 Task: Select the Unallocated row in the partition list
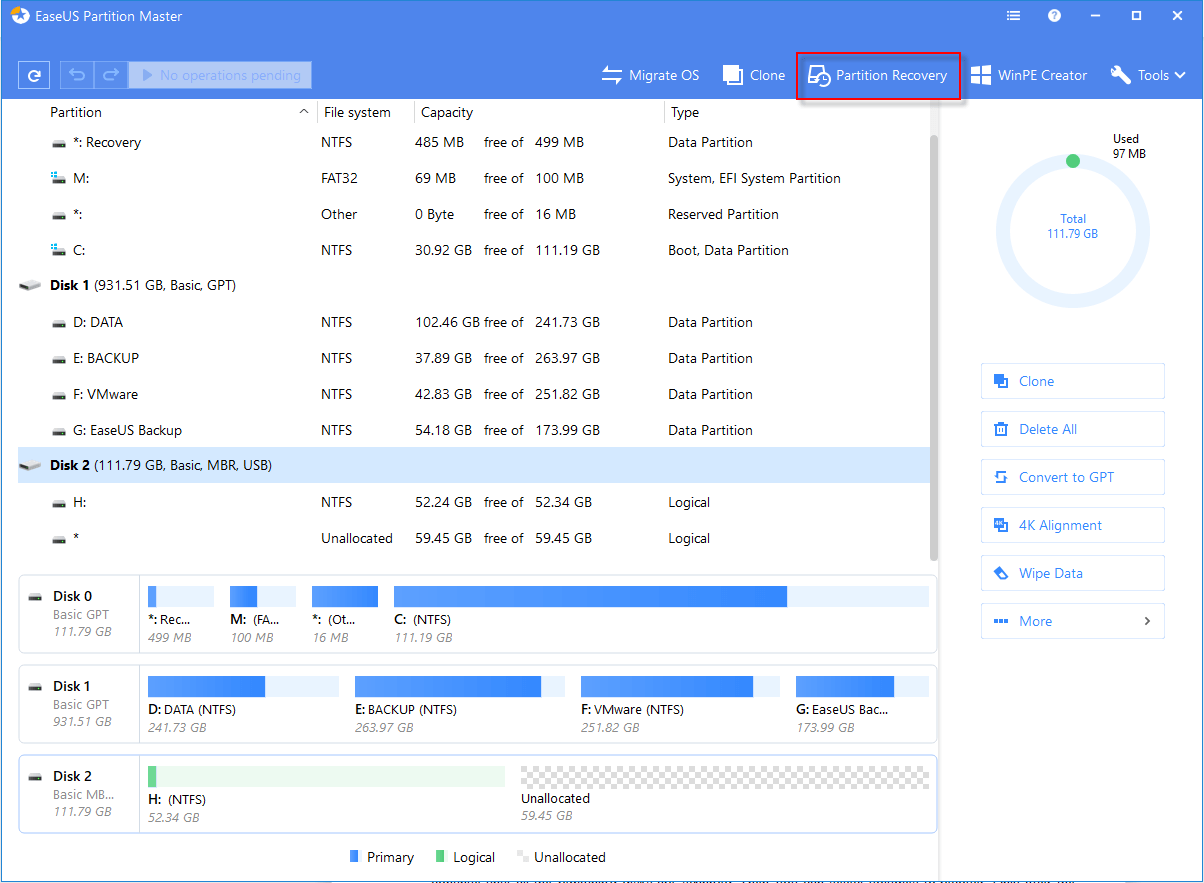pyautogui.click(x=474, y=538)
